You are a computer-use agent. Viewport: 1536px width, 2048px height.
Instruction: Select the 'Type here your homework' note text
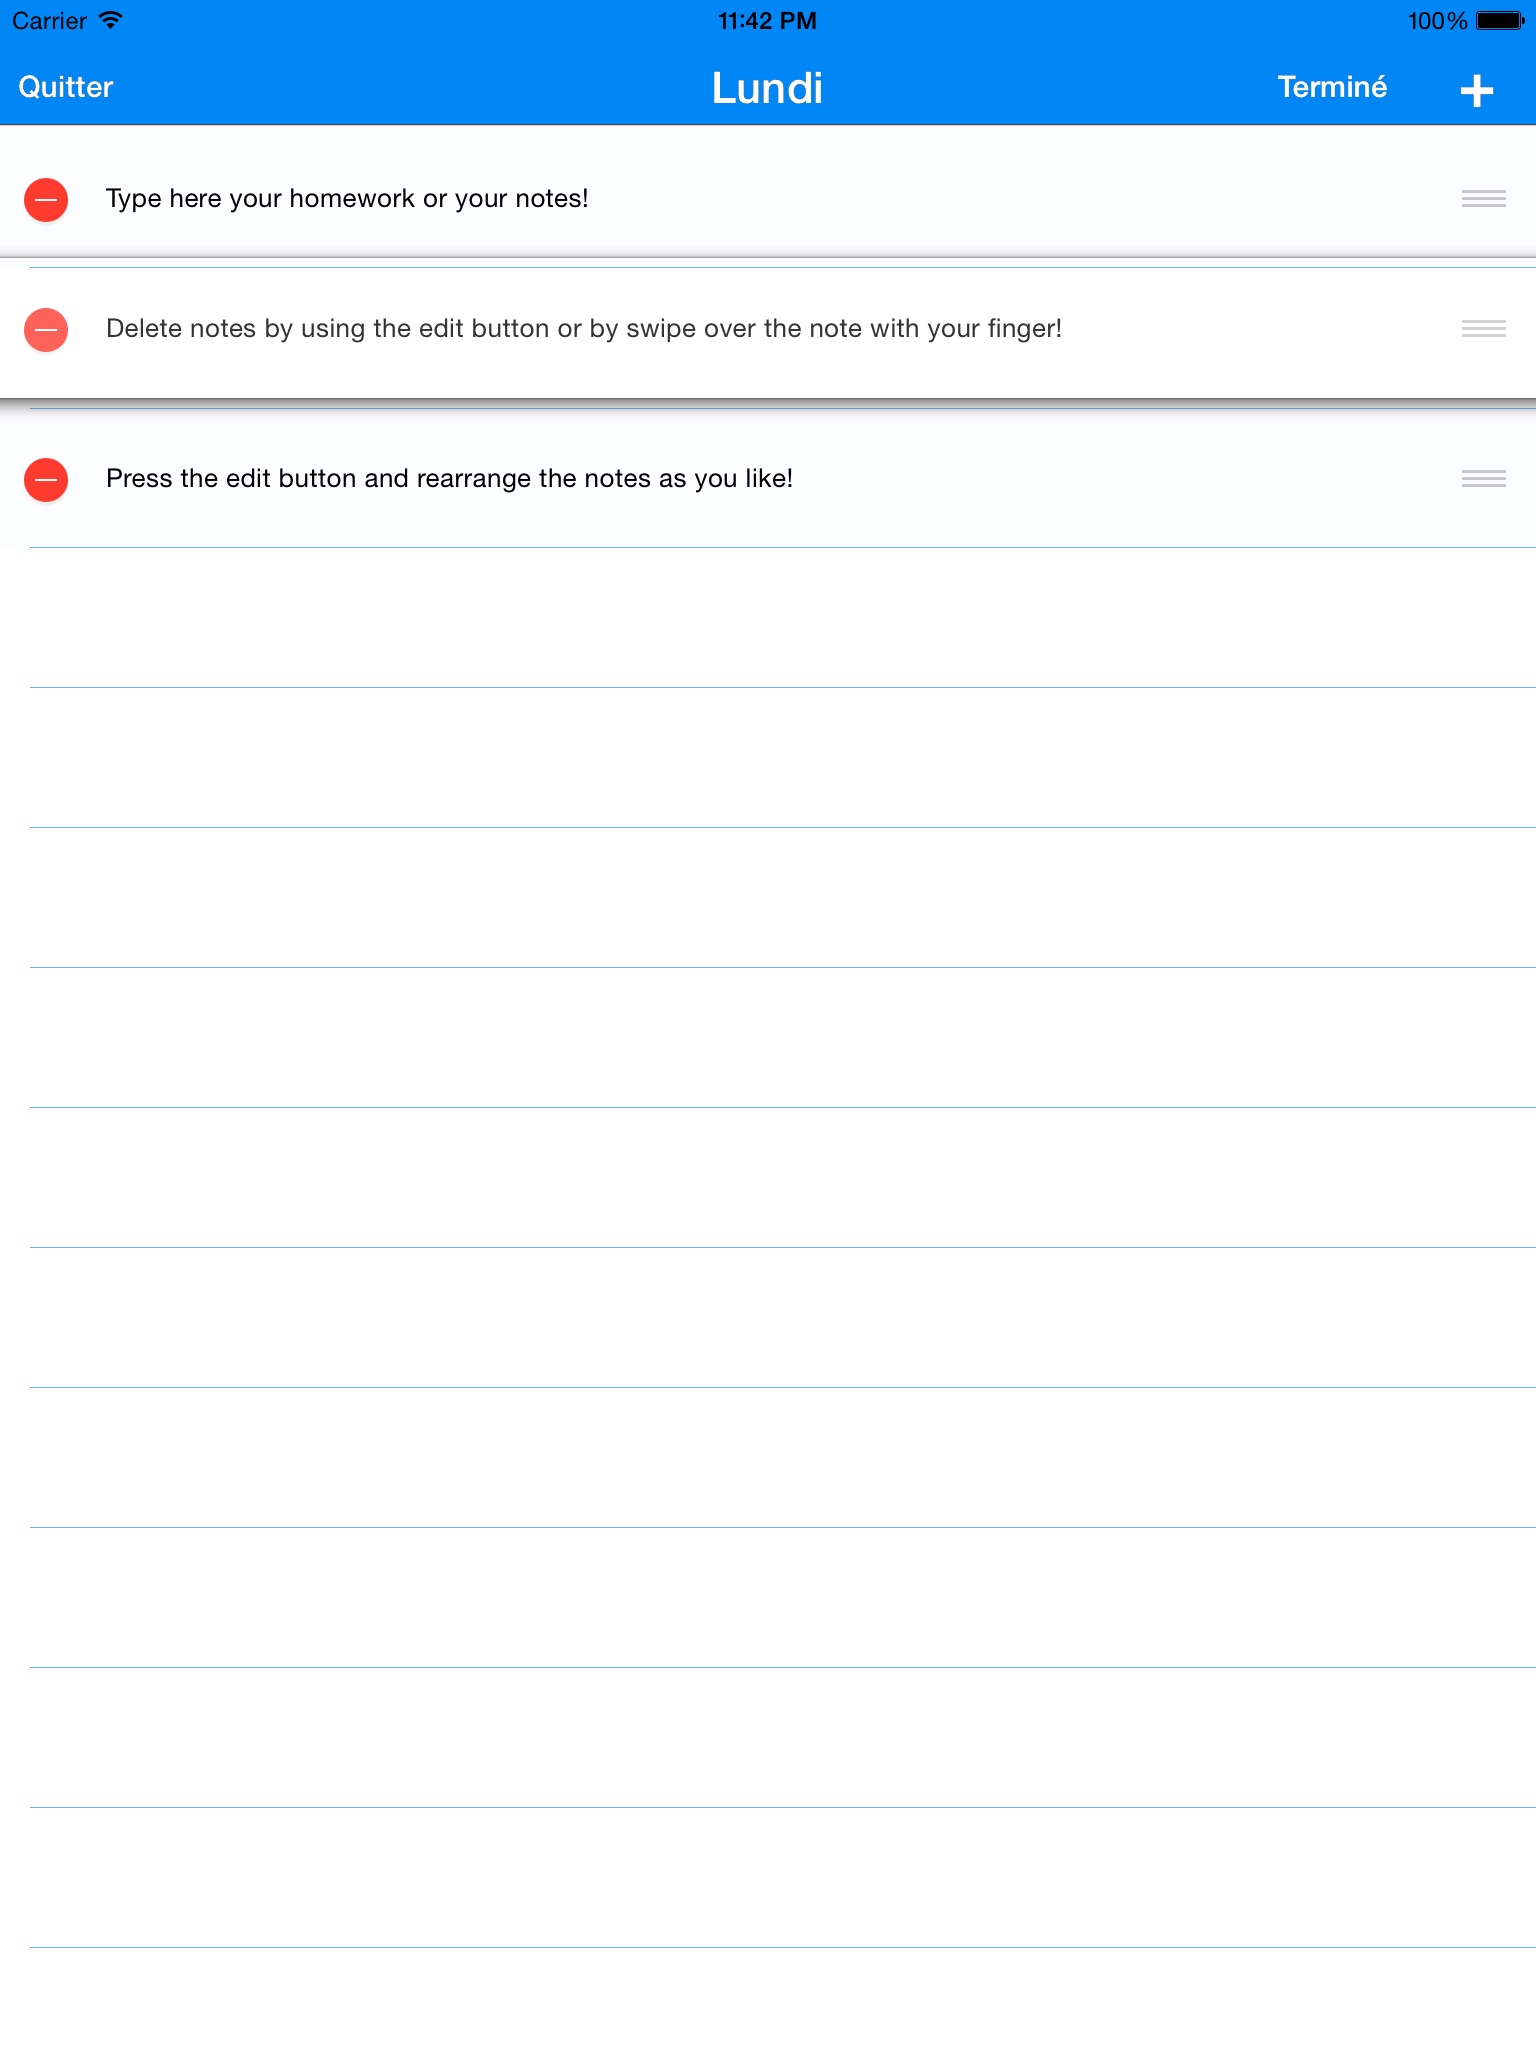point(347,199)
